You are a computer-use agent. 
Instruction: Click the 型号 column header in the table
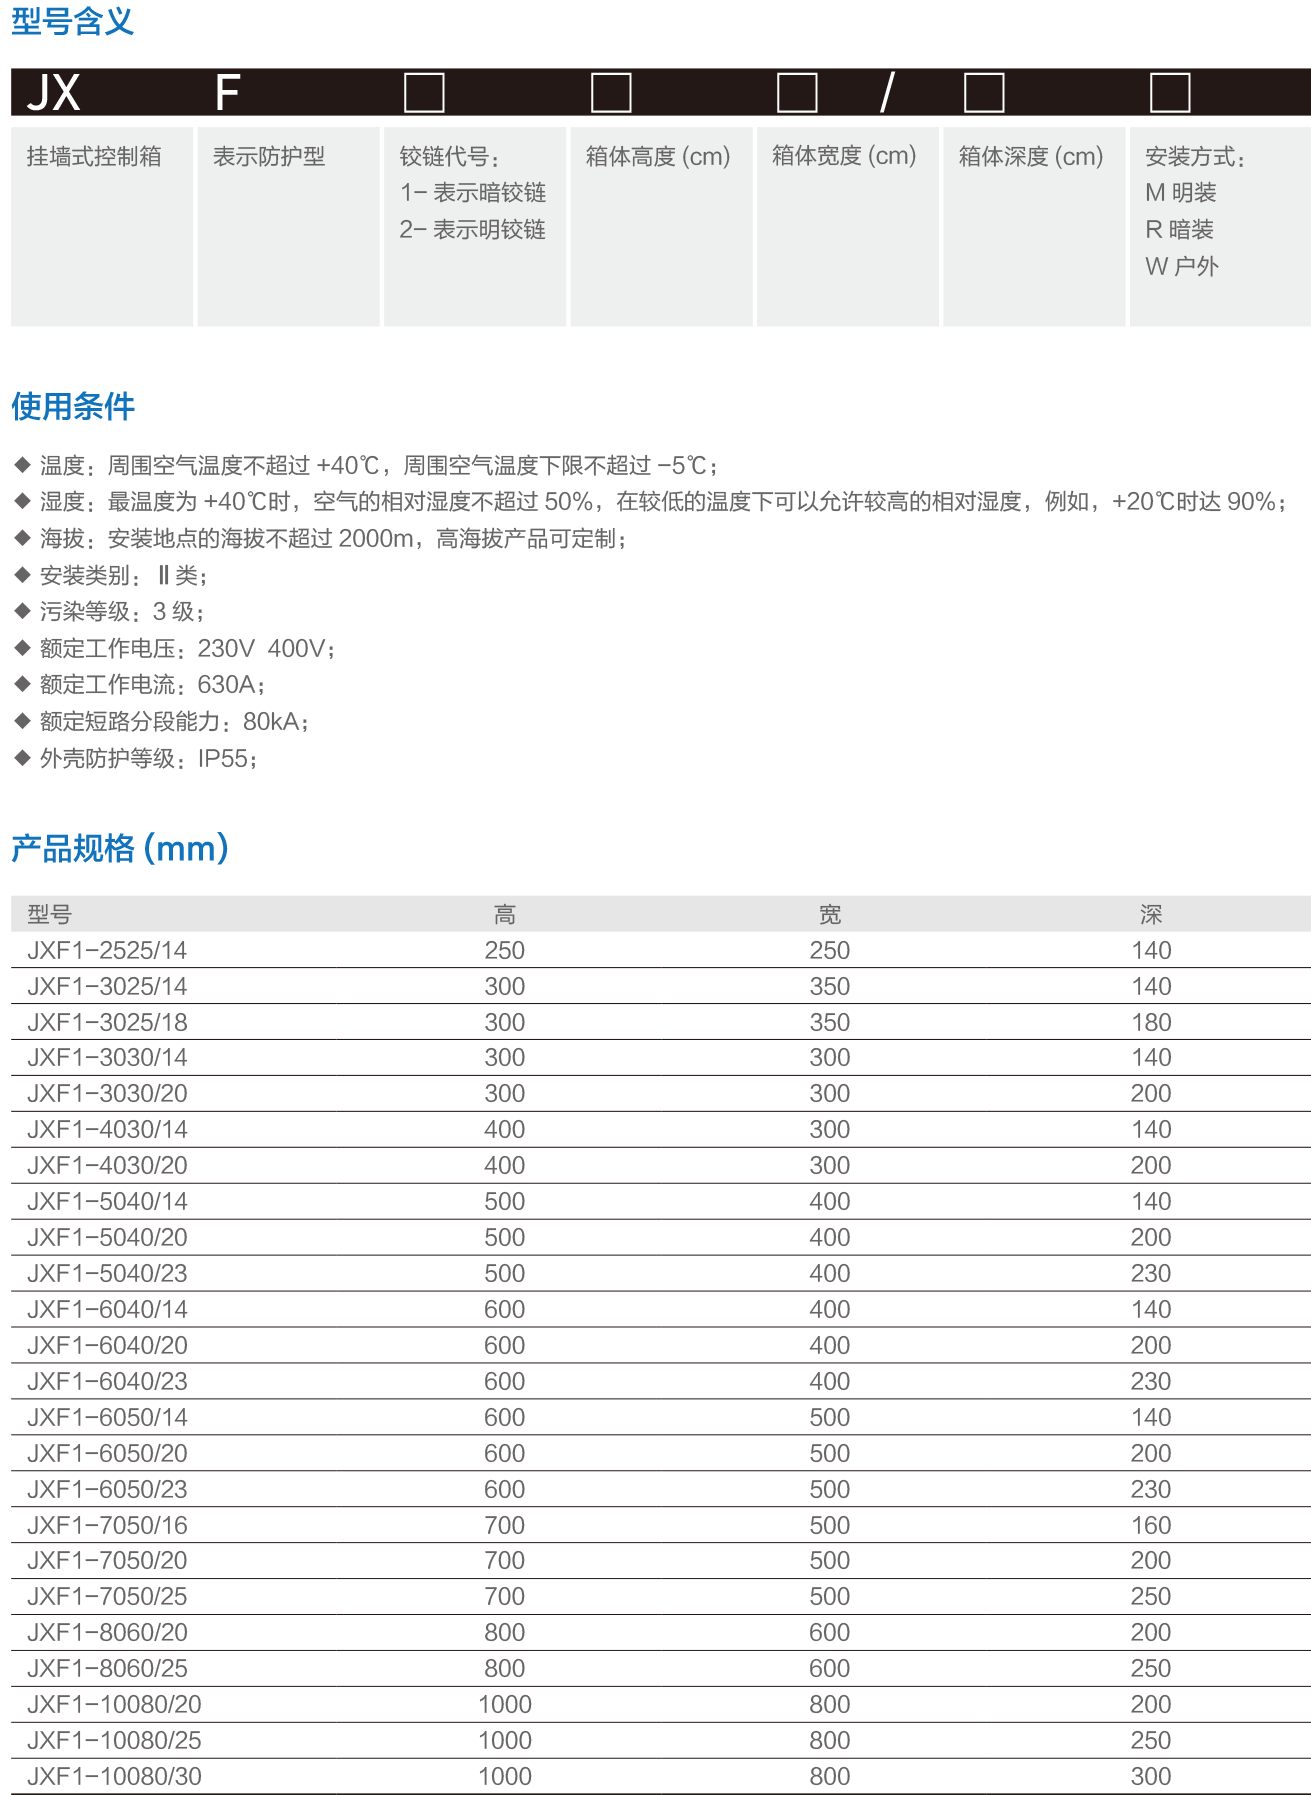tap(49, 914)
